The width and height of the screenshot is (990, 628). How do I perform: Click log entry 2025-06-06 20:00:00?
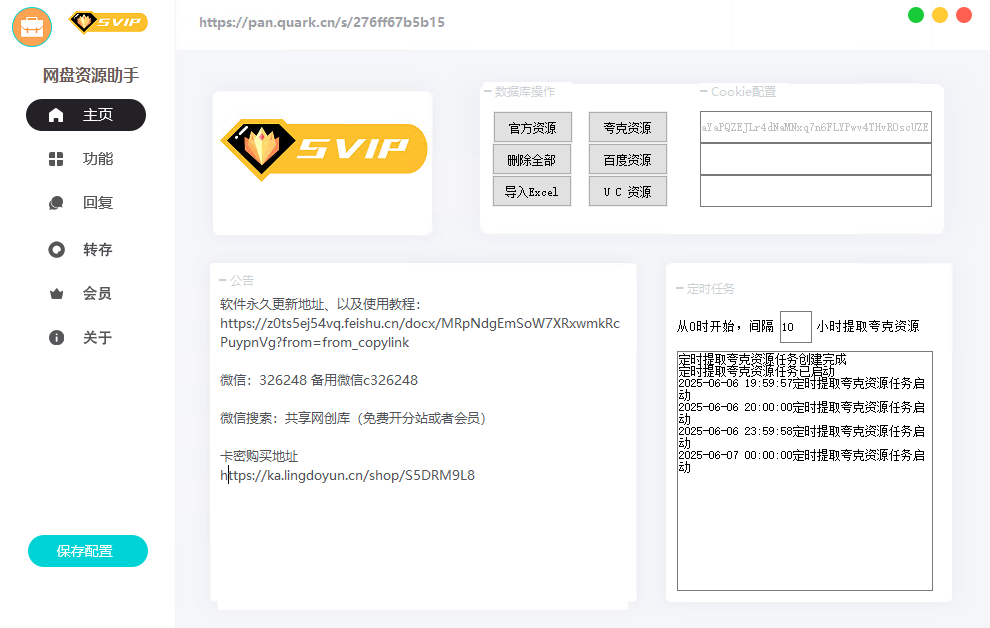click(x=802, y=413)
